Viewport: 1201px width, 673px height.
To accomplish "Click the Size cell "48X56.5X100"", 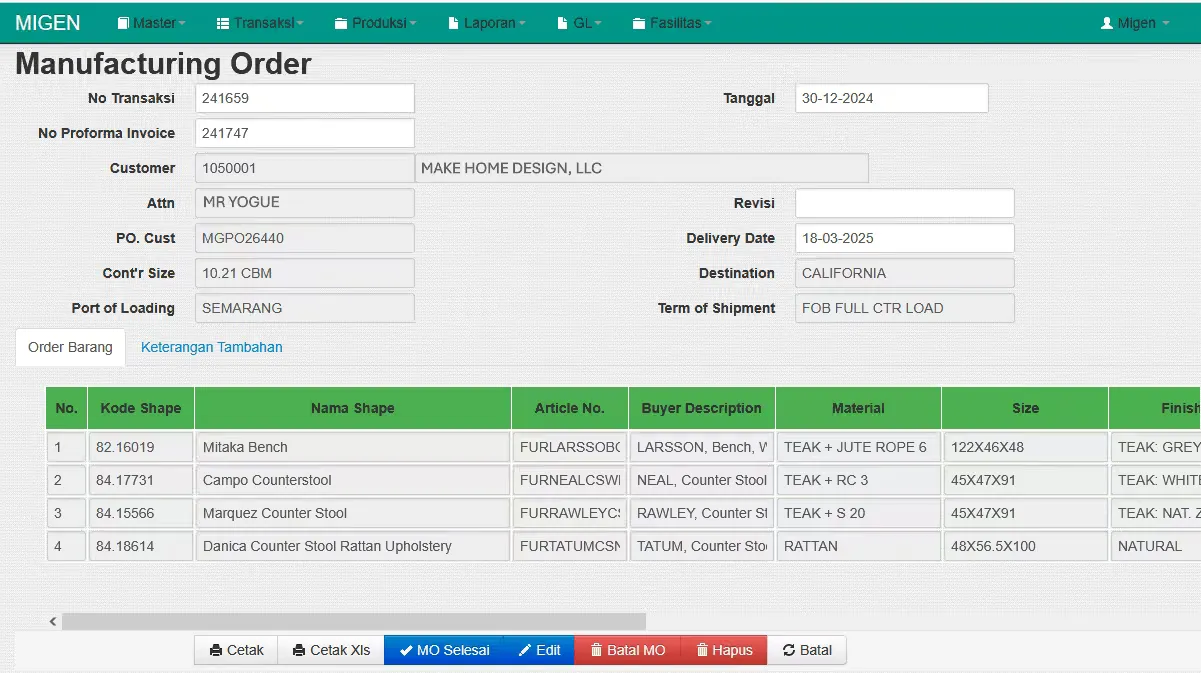I will 1025,546.
